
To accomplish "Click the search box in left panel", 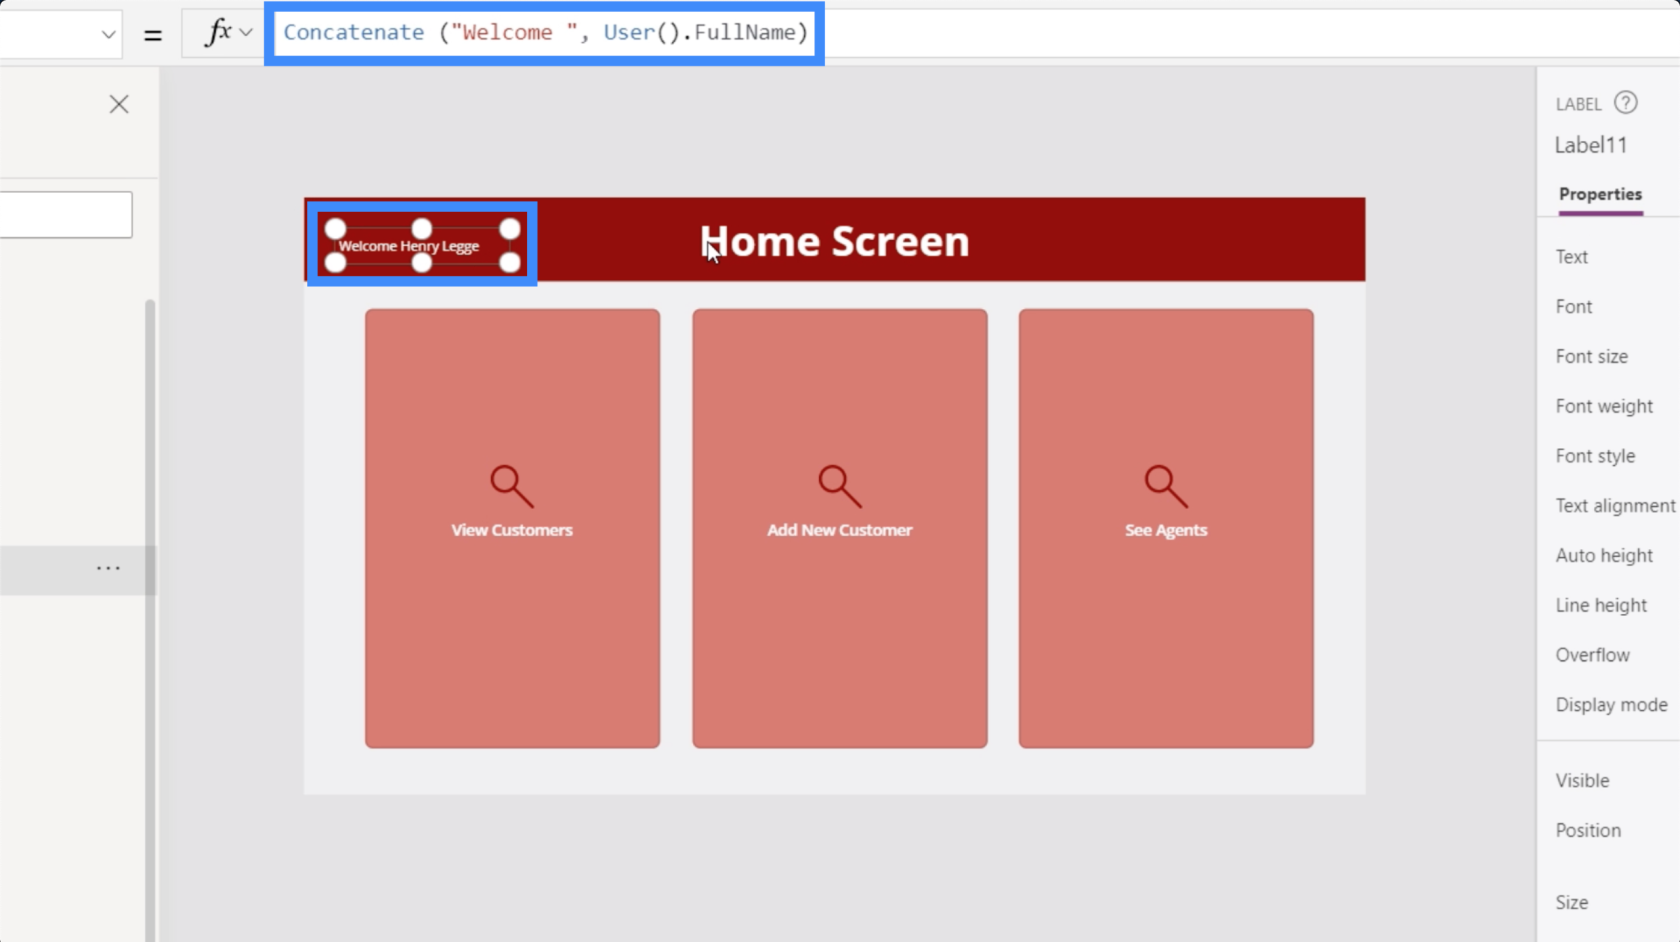I will tap(66, 214).
